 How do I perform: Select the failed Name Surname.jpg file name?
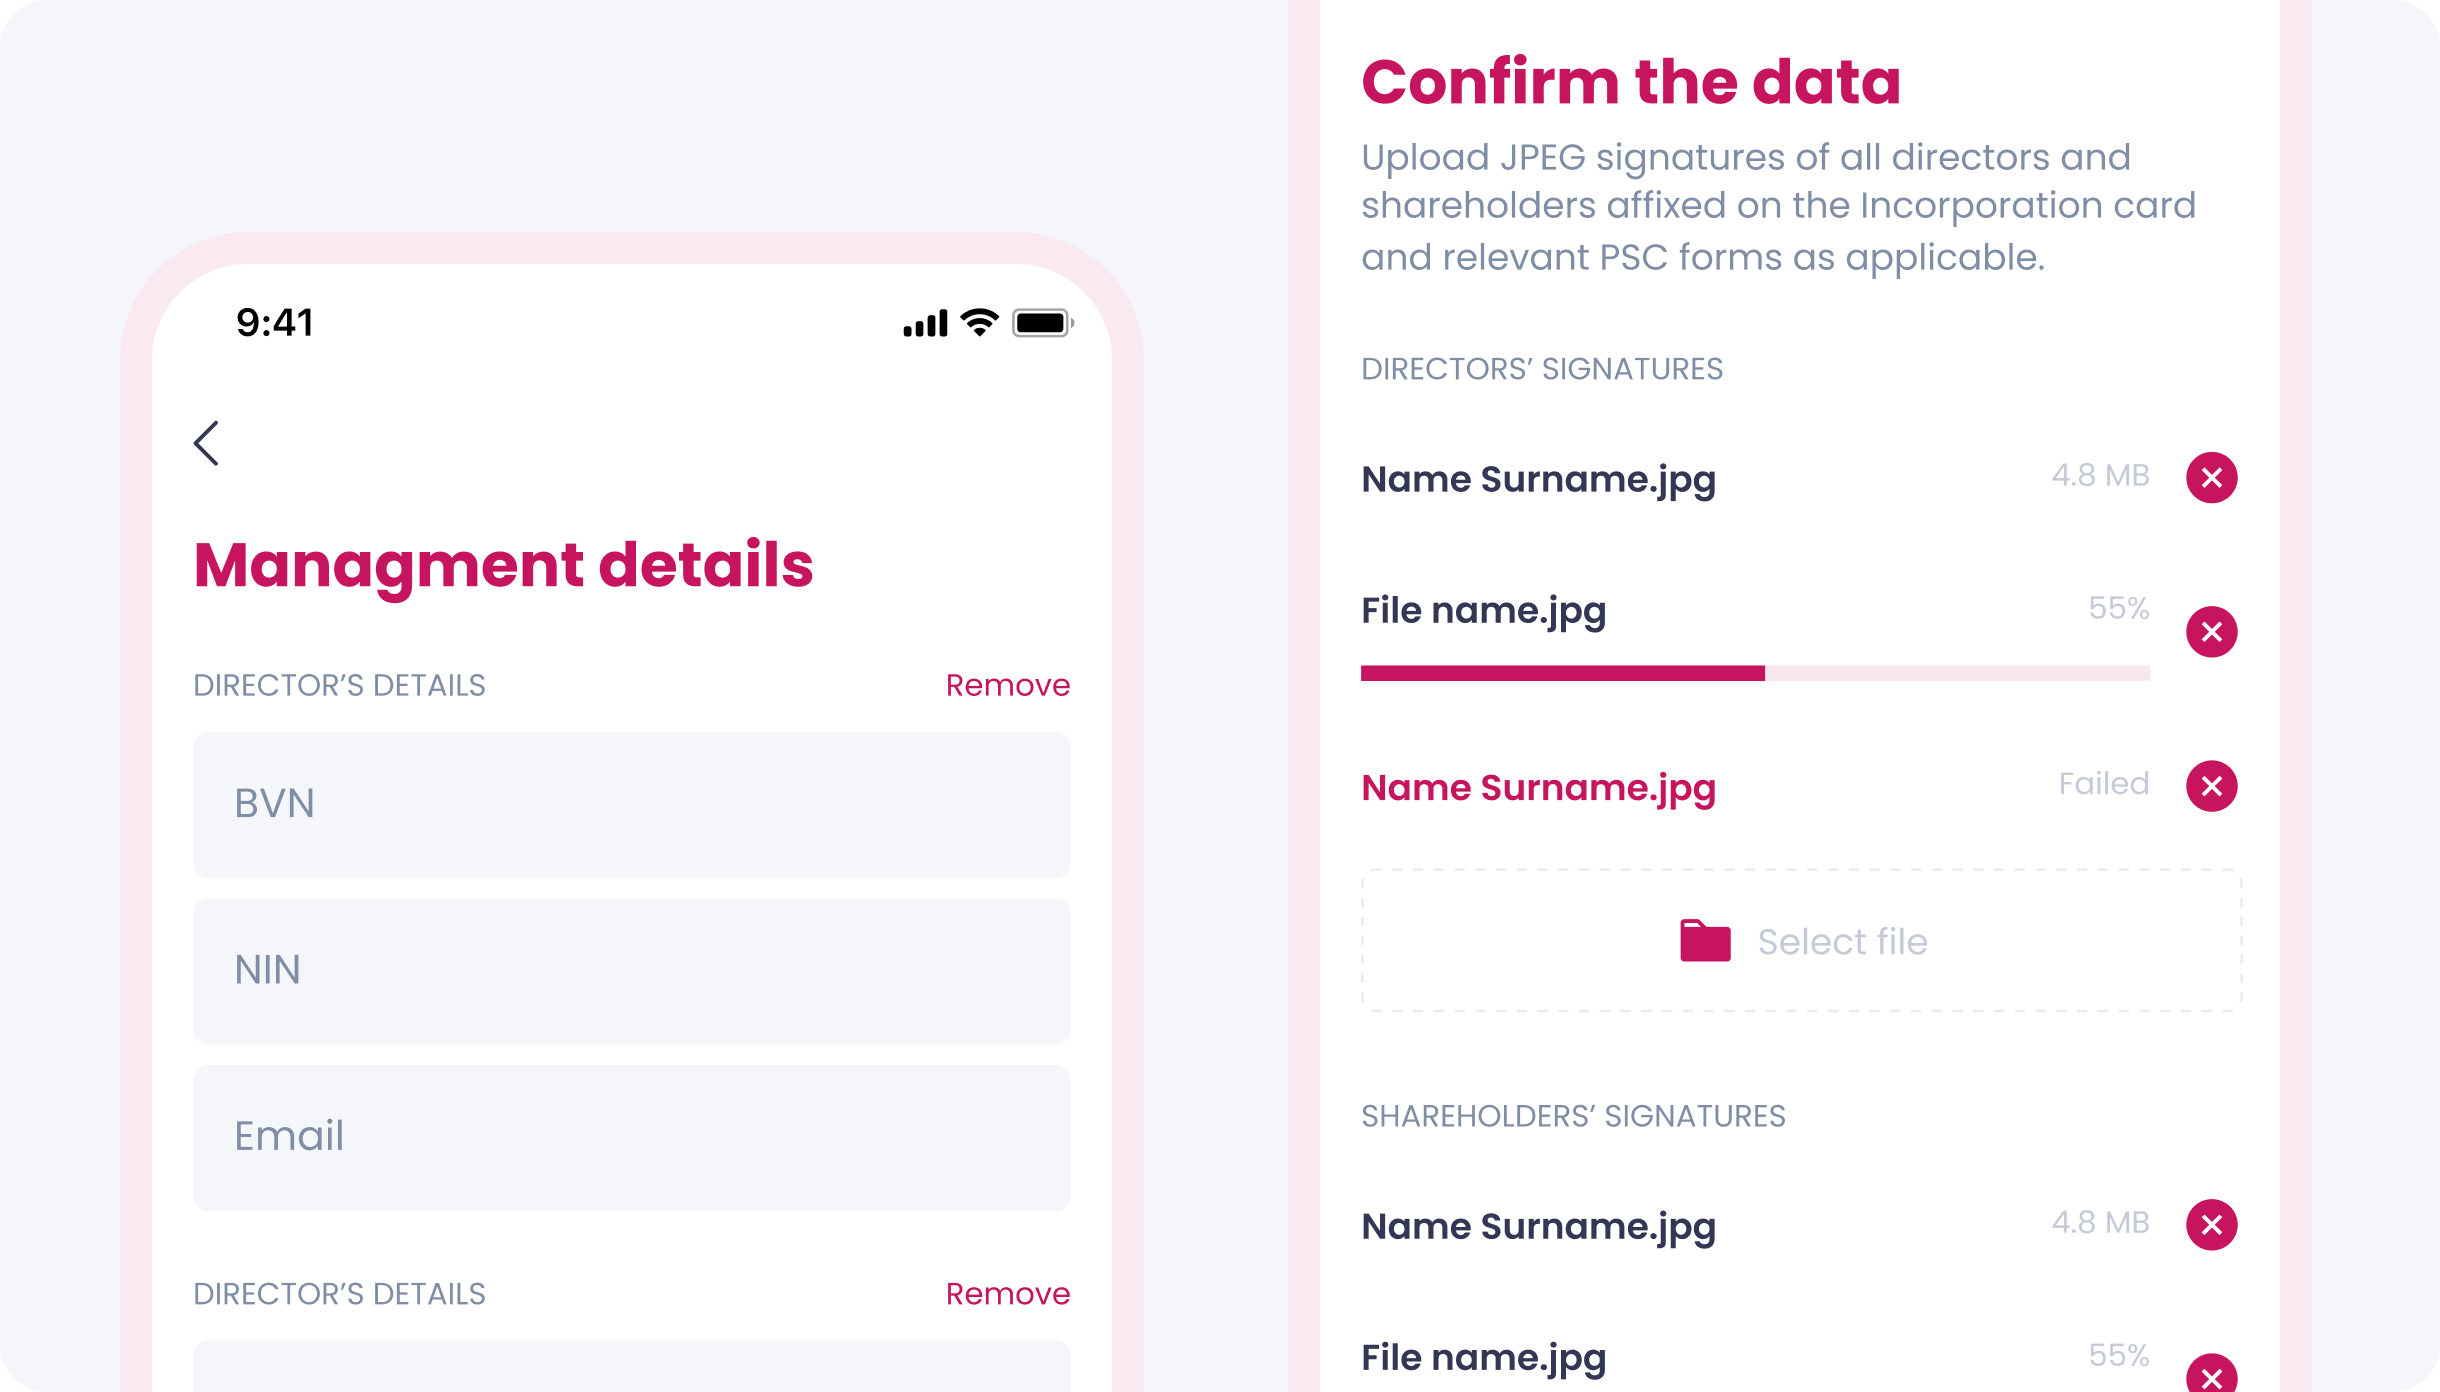click(1538, 788)
